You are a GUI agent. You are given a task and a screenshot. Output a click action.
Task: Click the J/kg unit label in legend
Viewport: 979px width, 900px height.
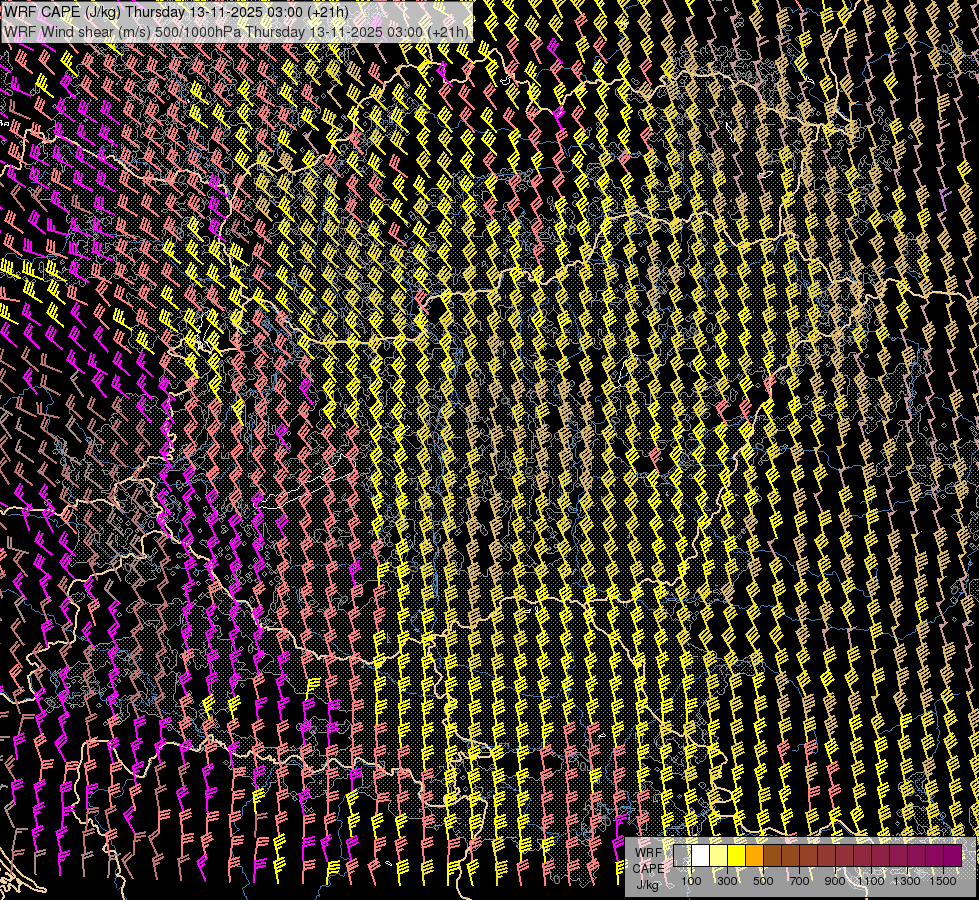click(648, 884)
